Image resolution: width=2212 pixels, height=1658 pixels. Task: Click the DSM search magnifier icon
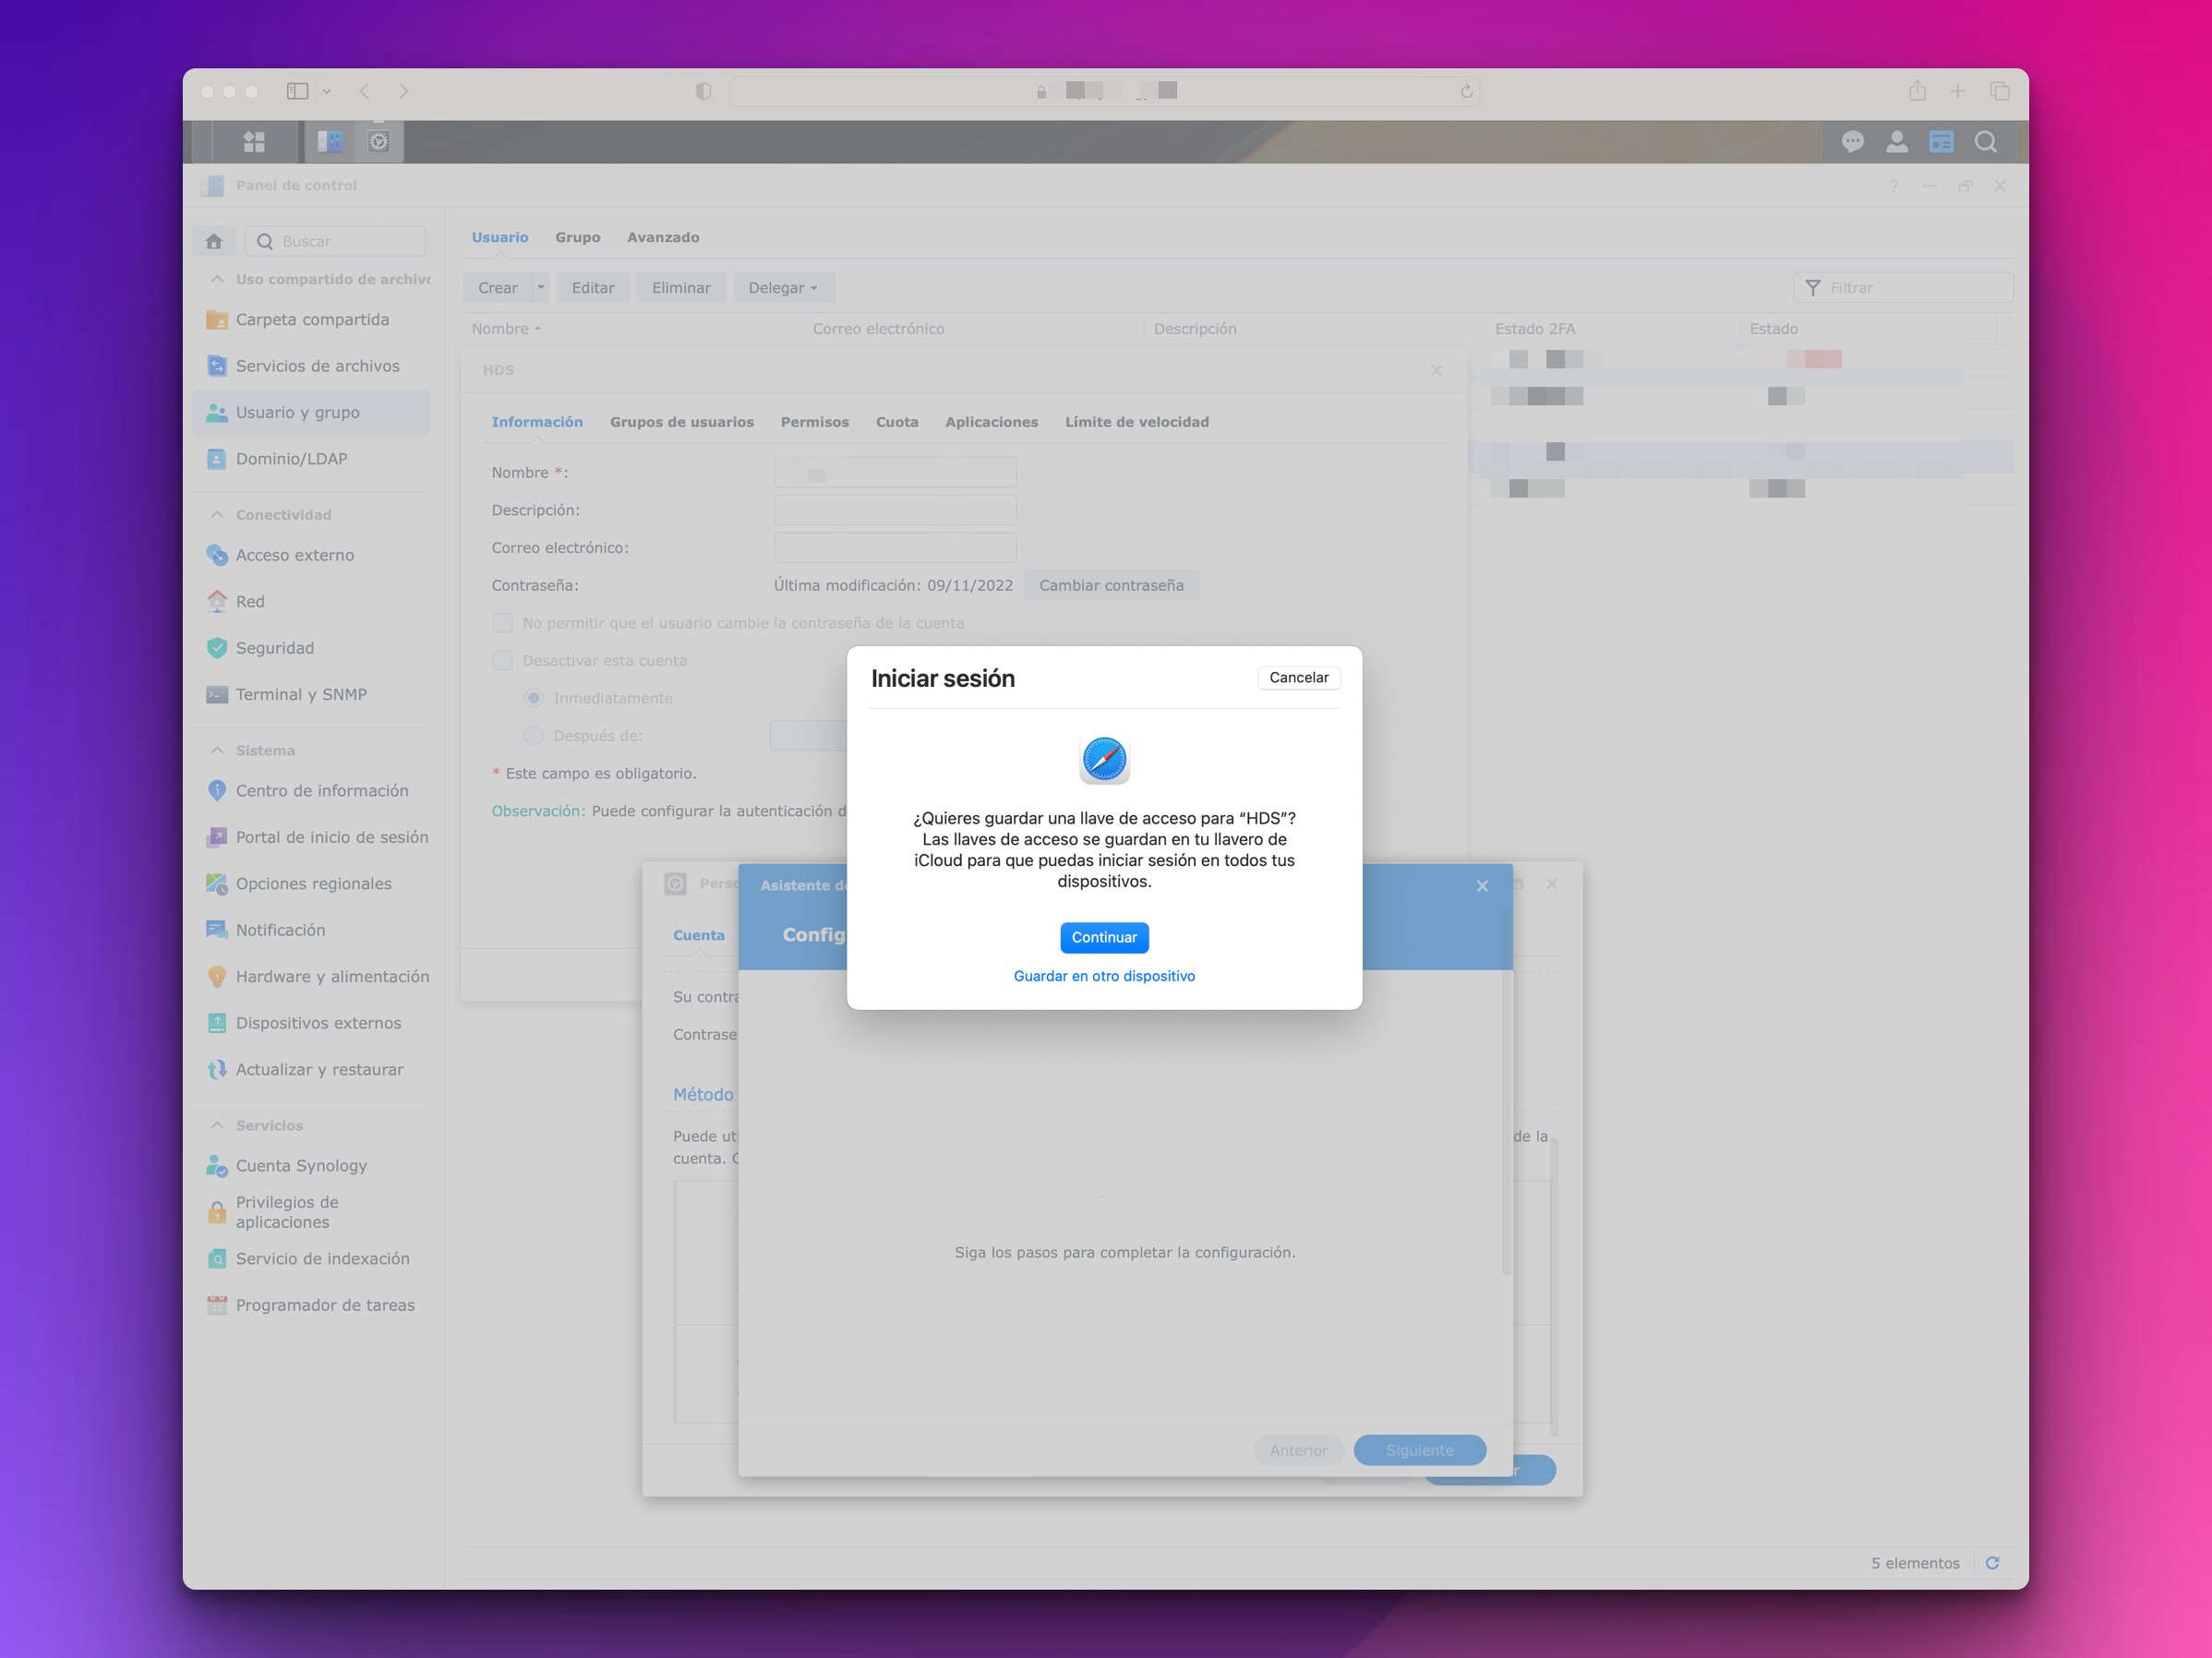point(1985,142)
